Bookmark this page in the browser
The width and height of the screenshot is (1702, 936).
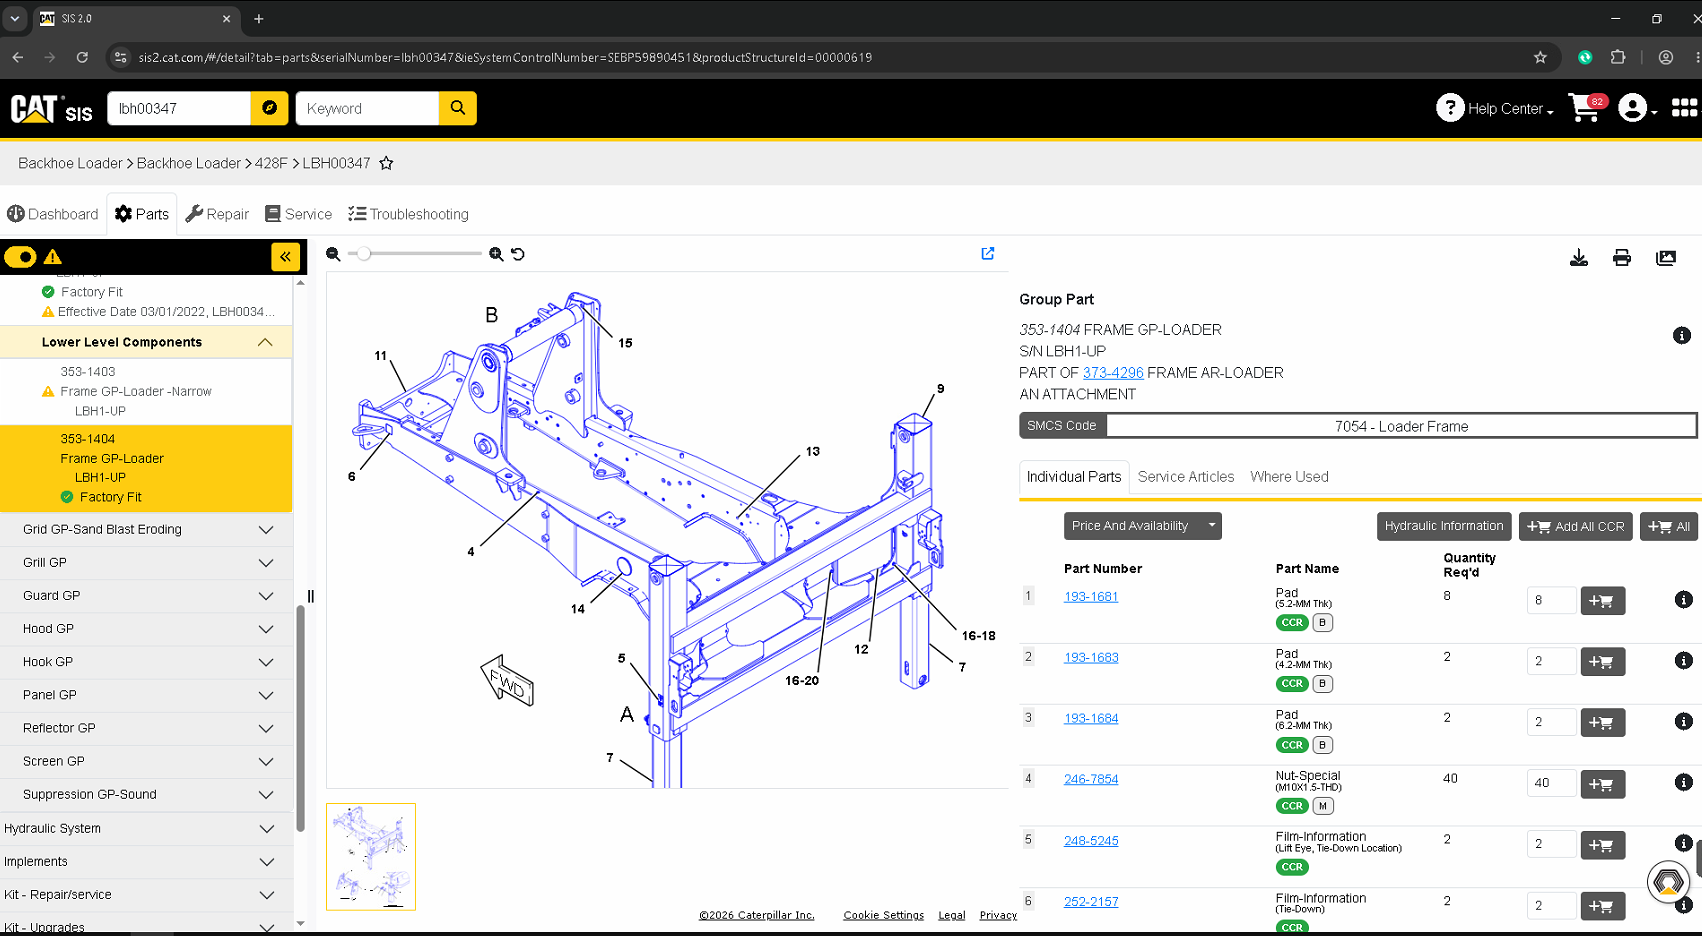point(1540,57)
